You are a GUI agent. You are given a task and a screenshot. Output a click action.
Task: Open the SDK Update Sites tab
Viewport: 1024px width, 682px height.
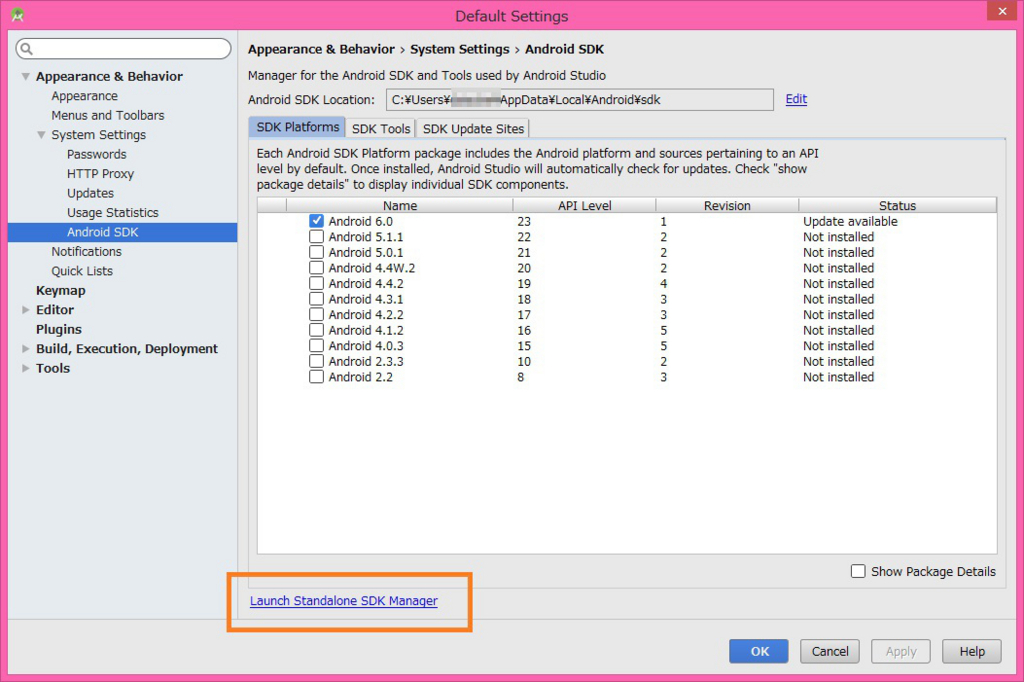click(473, 129)
